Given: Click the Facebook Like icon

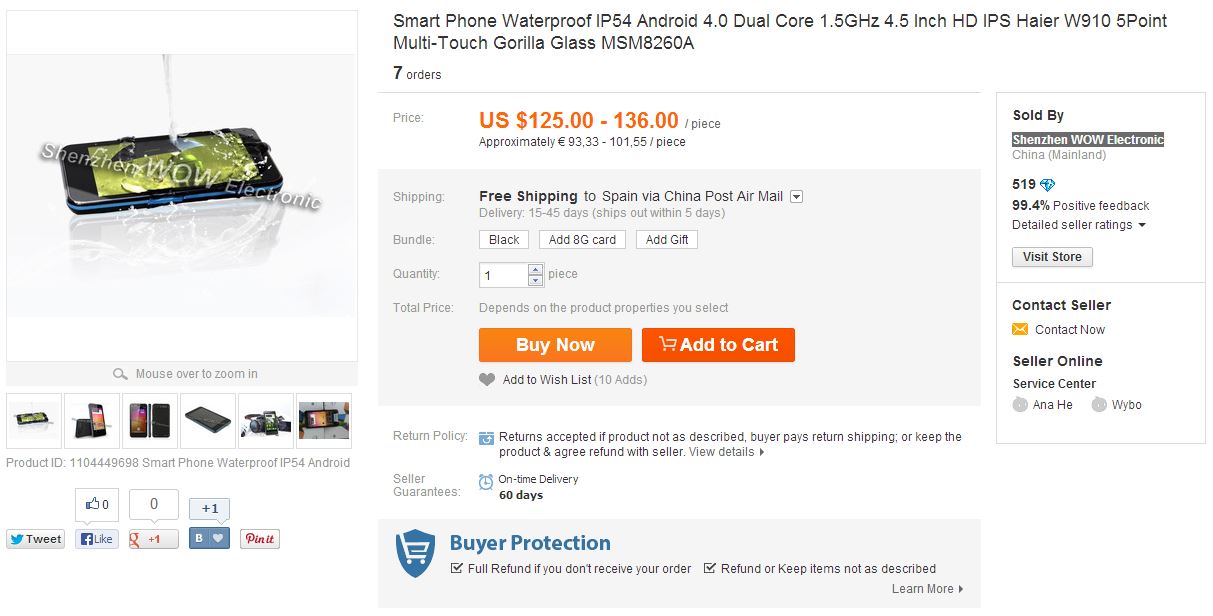Looking at the screenshot, I should point(85,539).
